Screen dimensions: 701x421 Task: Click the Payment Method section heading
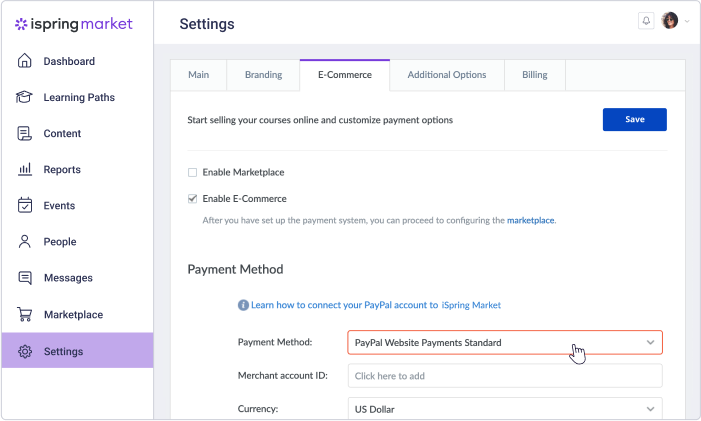pos(235,269)
